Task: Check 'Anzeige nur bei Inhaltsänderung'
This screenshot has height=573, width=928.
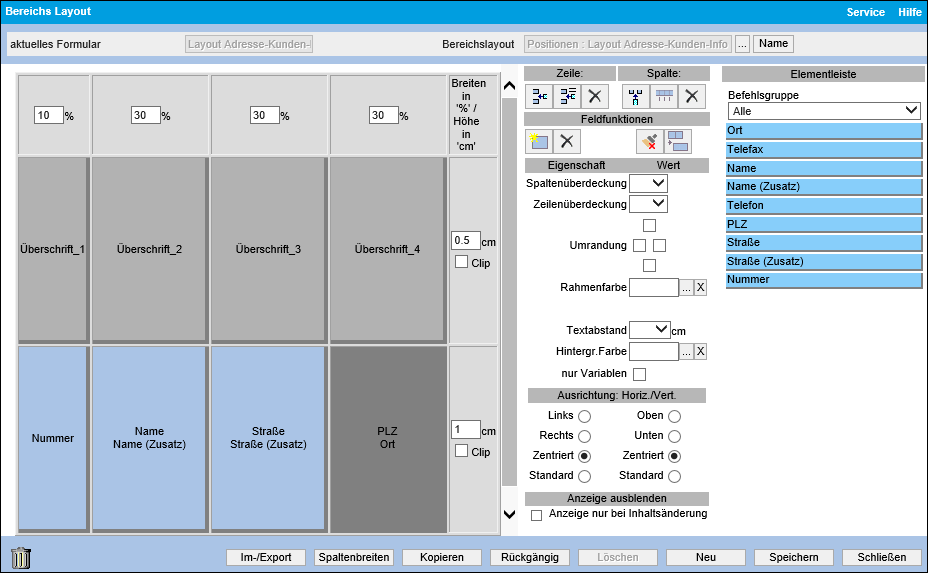Action: coord(536,515)
